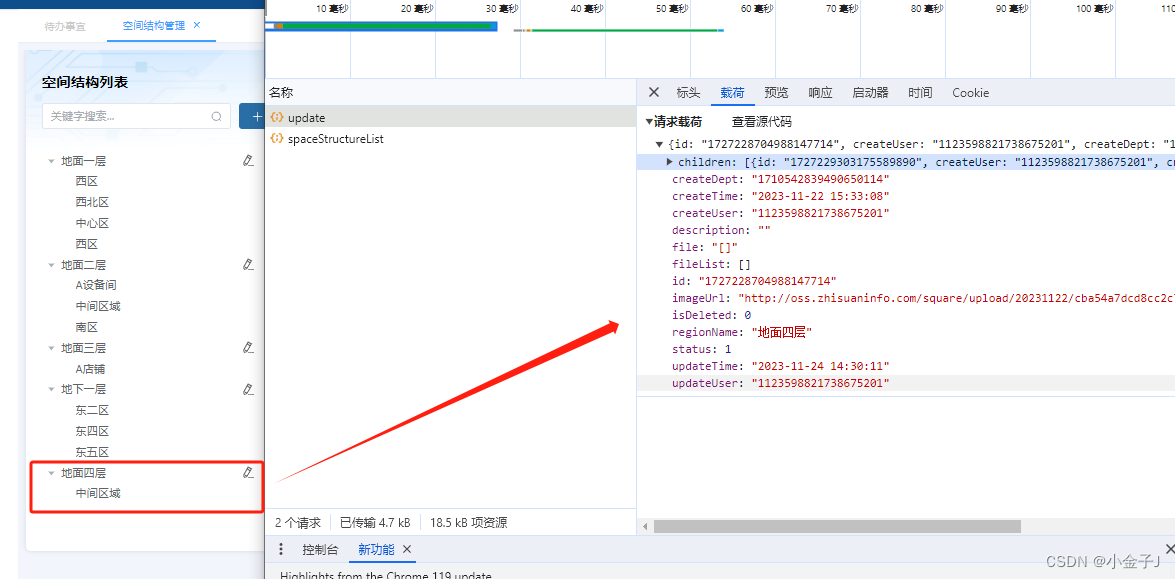Click the 标头 button
1175x579 pixels.
point(688,92)
